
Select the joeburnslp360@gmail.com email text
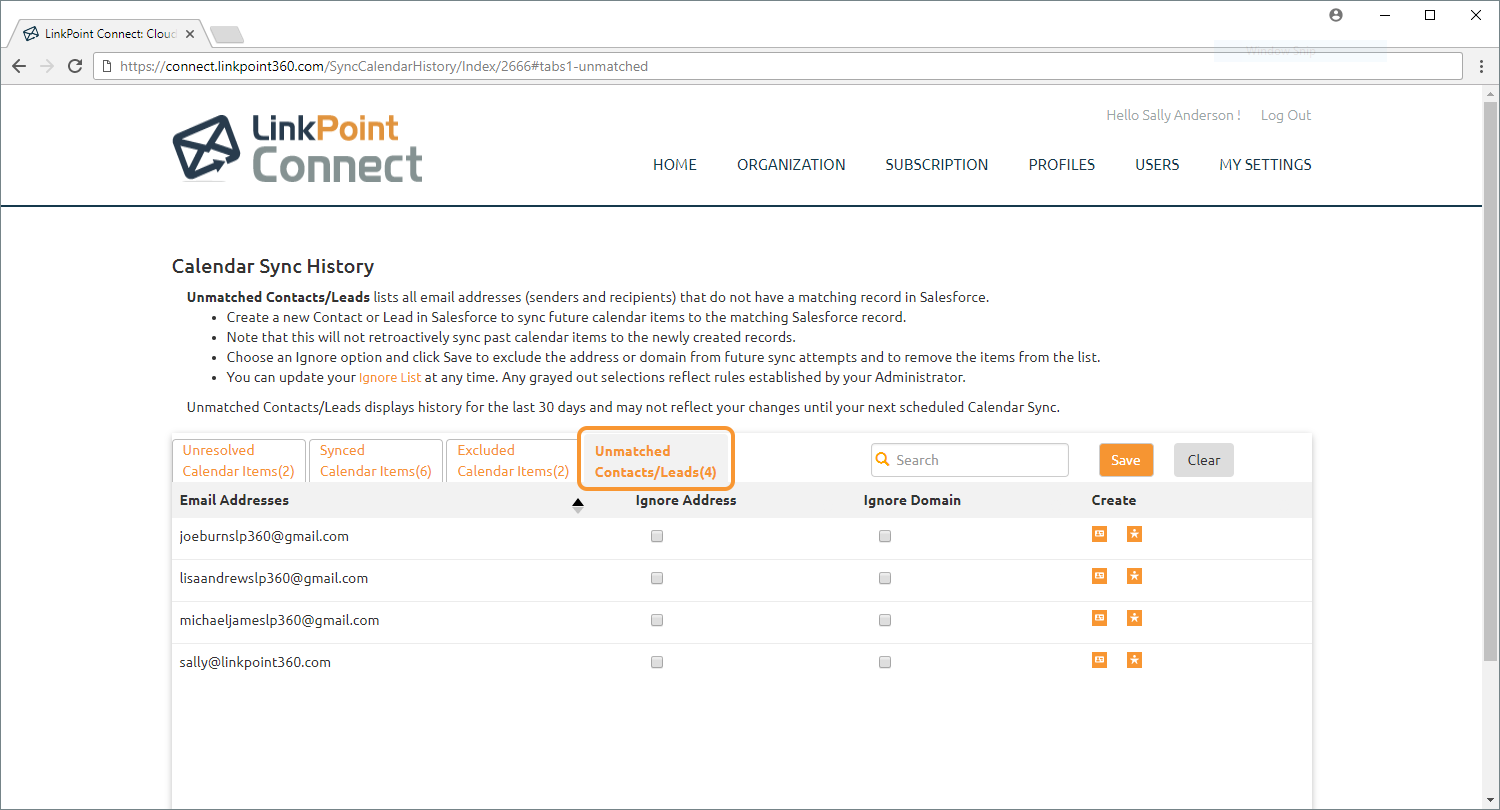click(264, 536)
